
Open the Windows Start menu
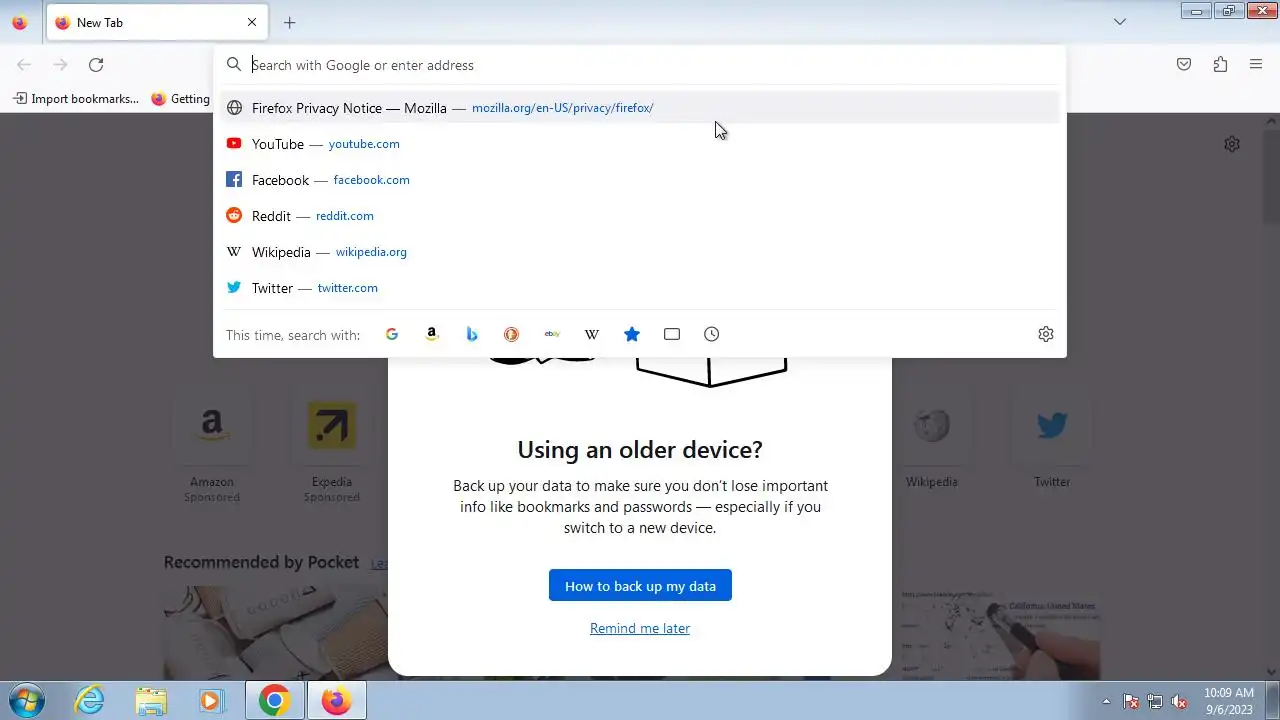25,700
